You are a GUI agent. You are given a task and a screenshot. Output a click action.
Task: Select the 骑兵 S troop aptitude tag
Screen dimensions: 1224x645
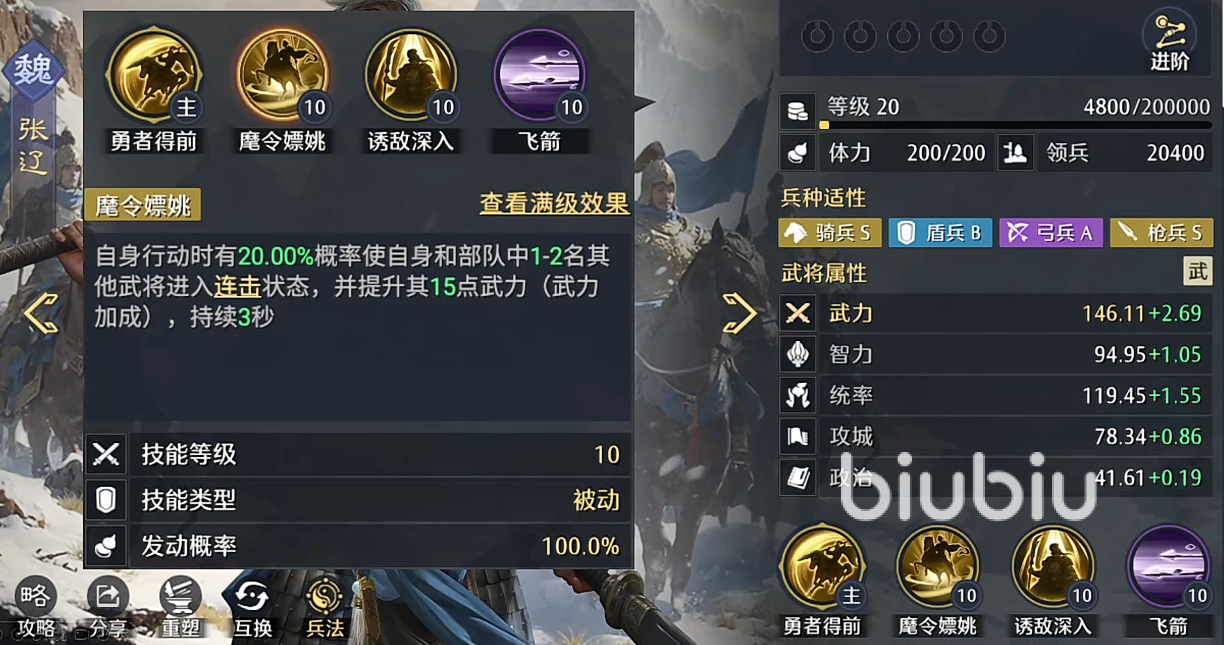(828, 233)
